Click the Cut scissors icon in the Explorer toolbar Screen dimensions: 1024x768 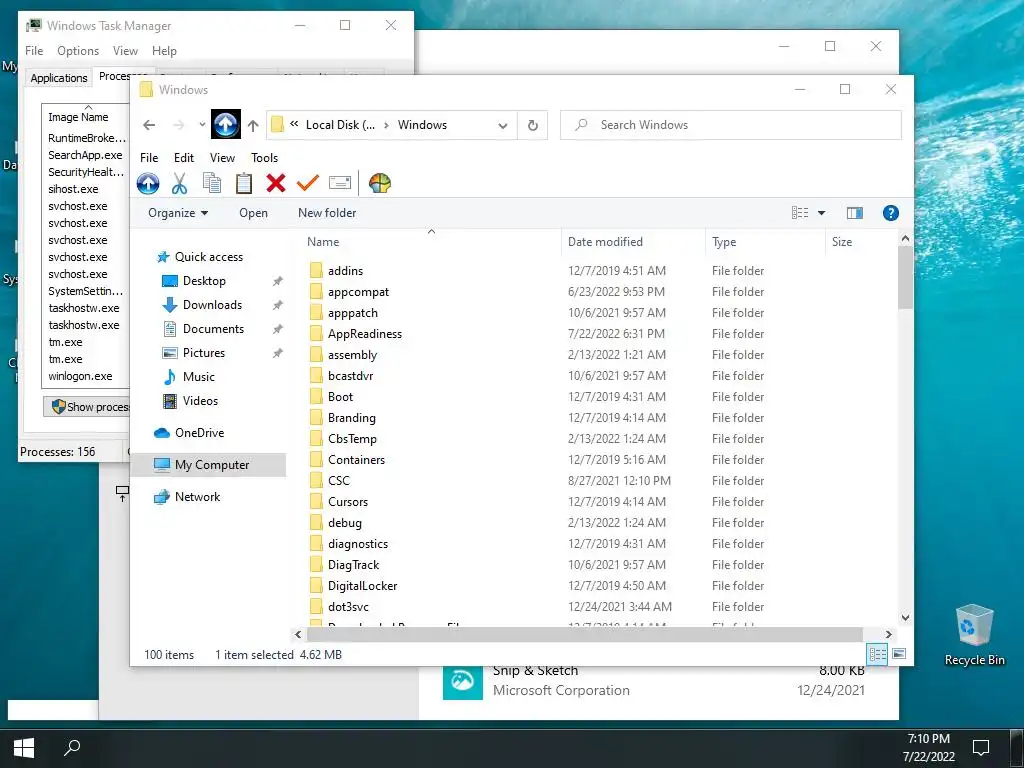click(x=180, y=184)
